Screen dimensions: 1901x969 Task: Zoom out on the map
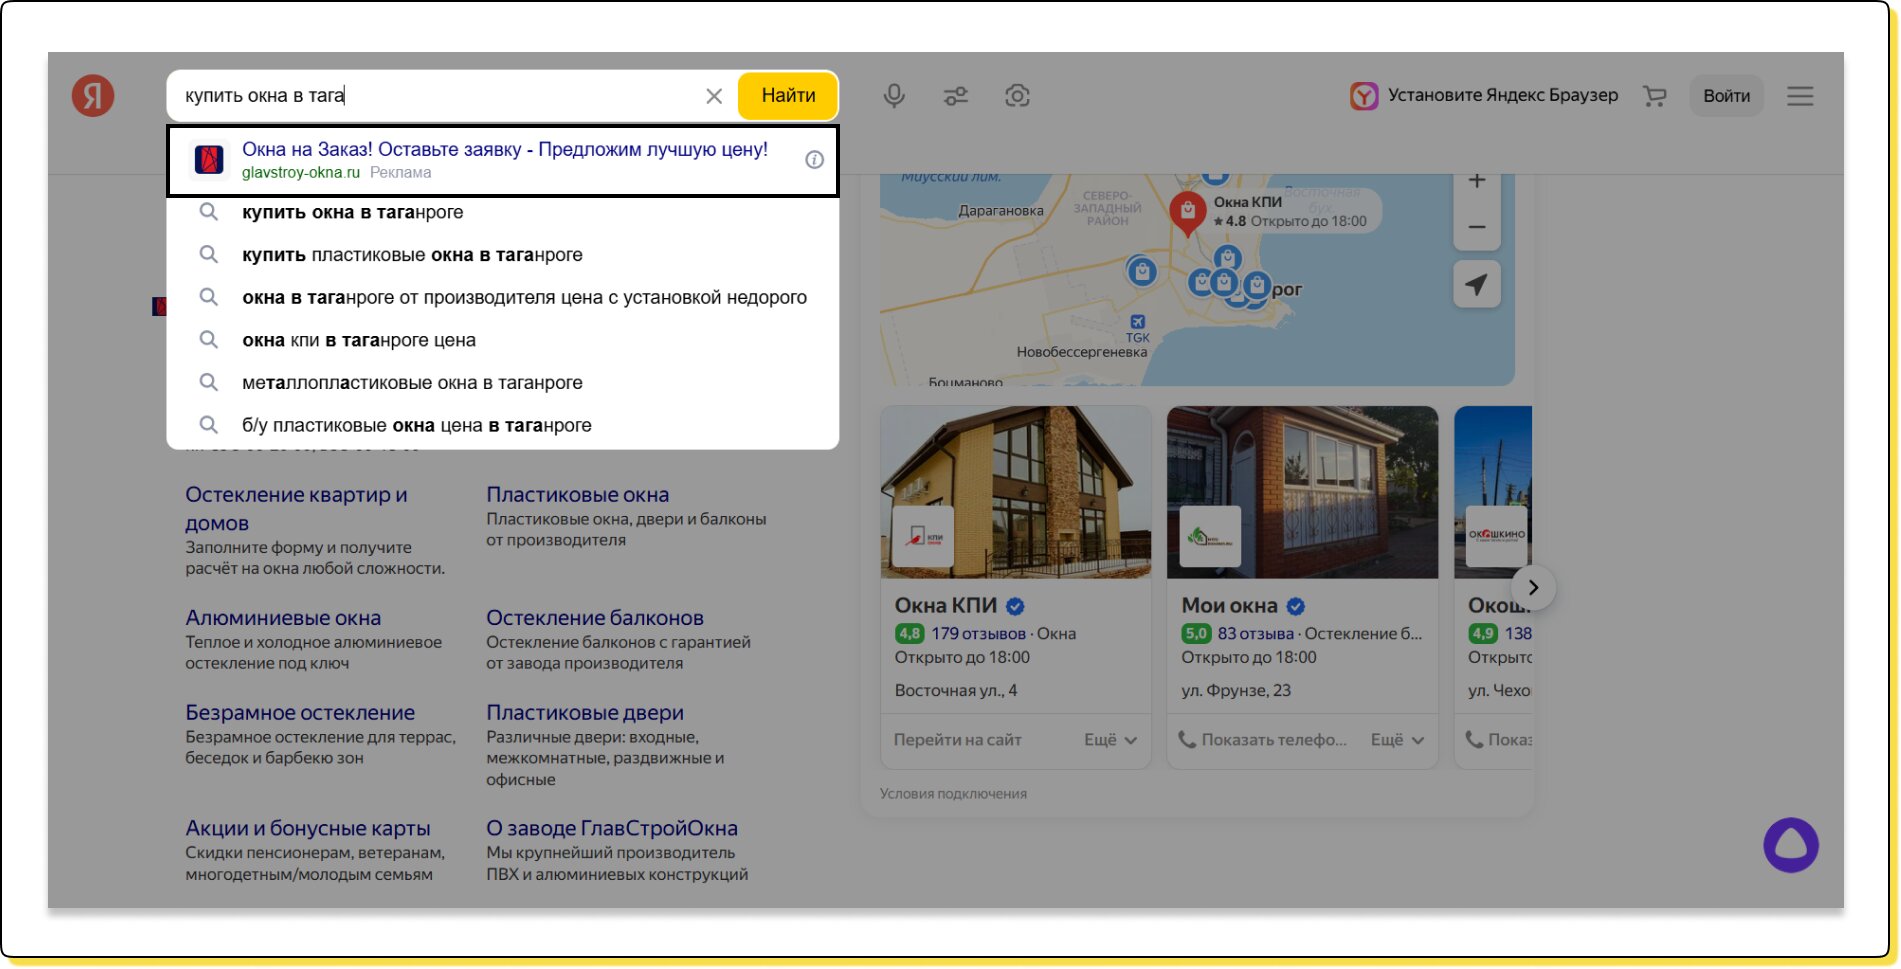click(1477, 227)
